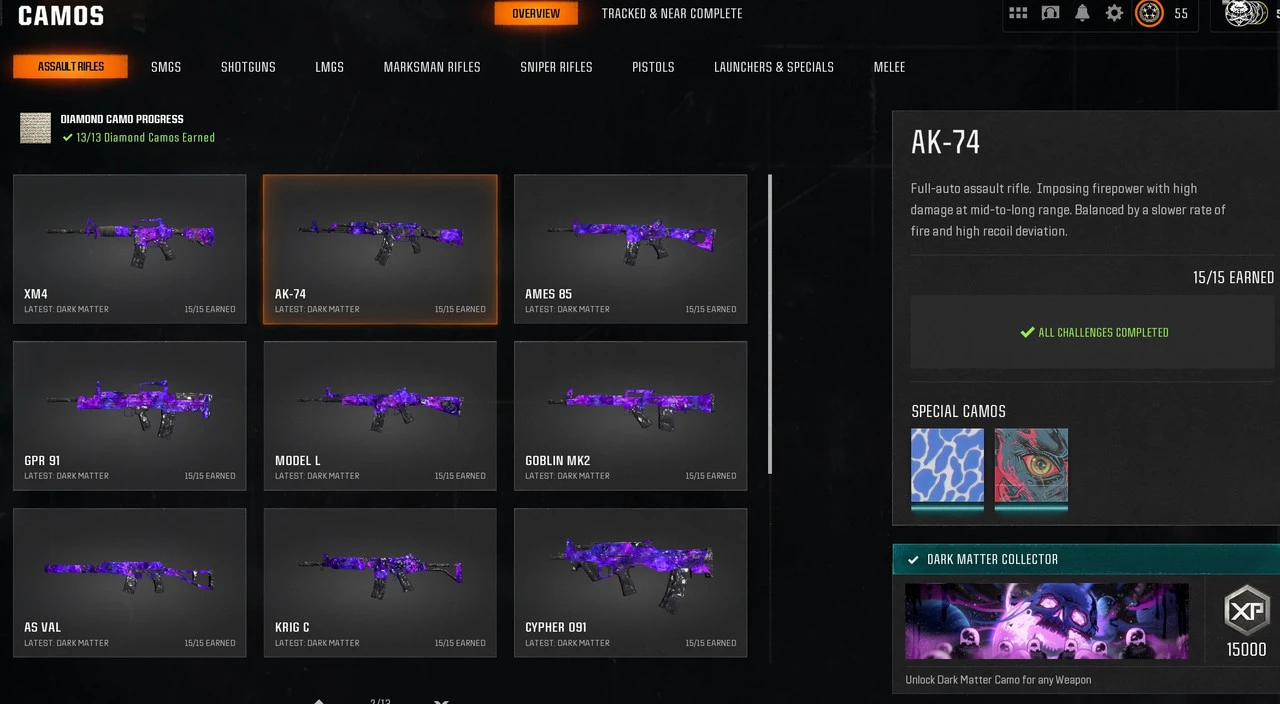Image resolution: width=1280 pixels, height=704 pixels.
Task: Select the Goblin MK2 weapon card
Action: [630, 416]
